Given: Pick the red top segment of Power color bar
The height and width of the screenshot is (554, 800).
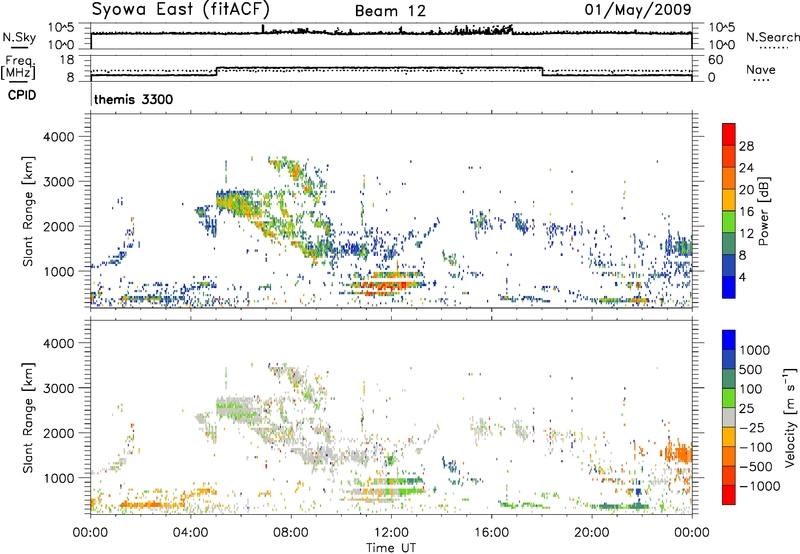Looking at the screenshot, I should 729,134.
